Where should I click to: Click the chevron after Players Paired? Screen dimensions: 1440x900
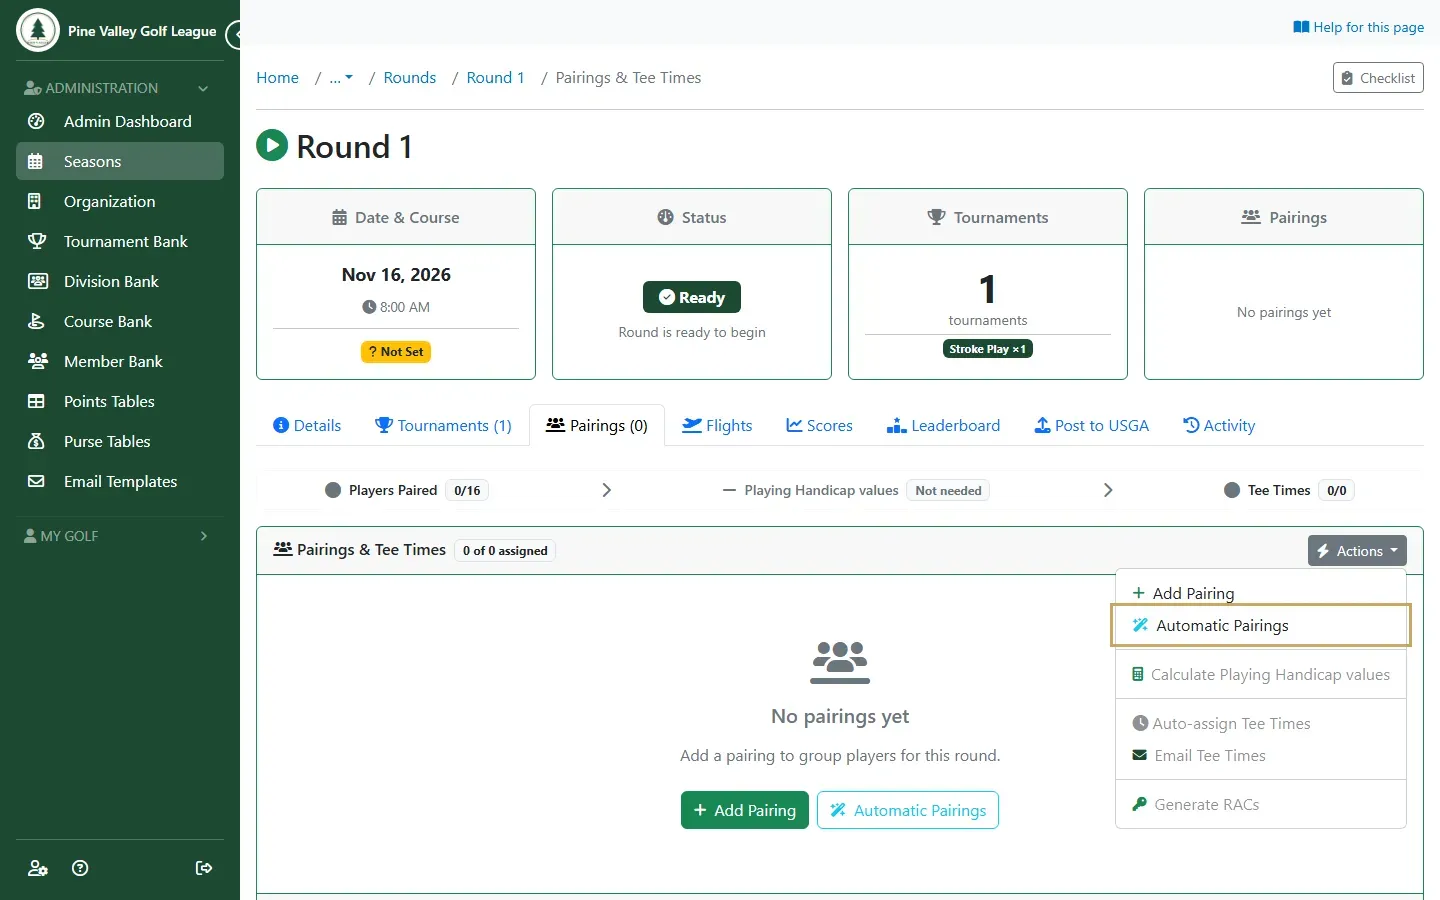(606, 490)
